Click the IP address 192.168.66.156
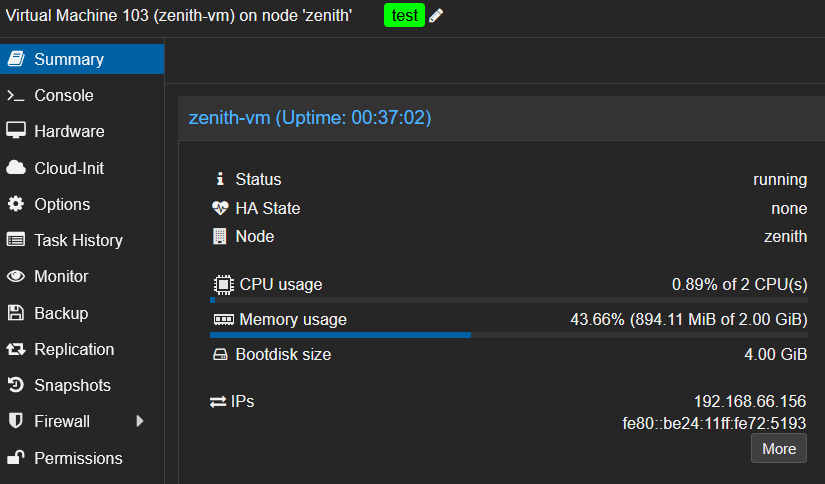The height and width of the screenshot is (484, 825). (x=750, y=401)
